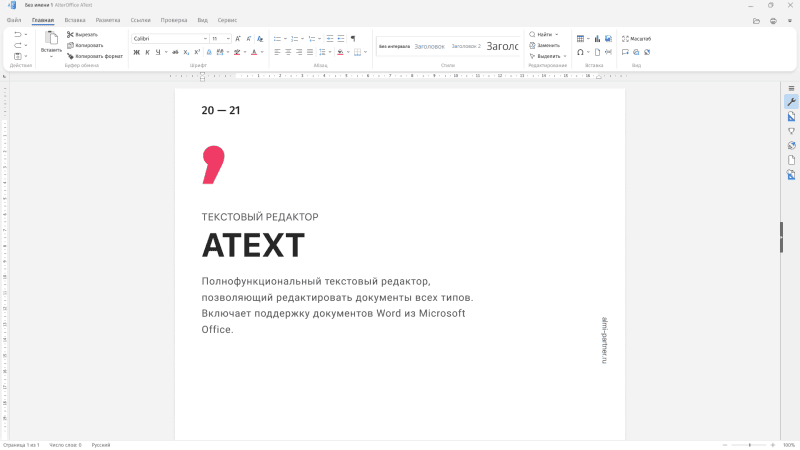
Task: Apply font color red A
Action: click(254, 52)
